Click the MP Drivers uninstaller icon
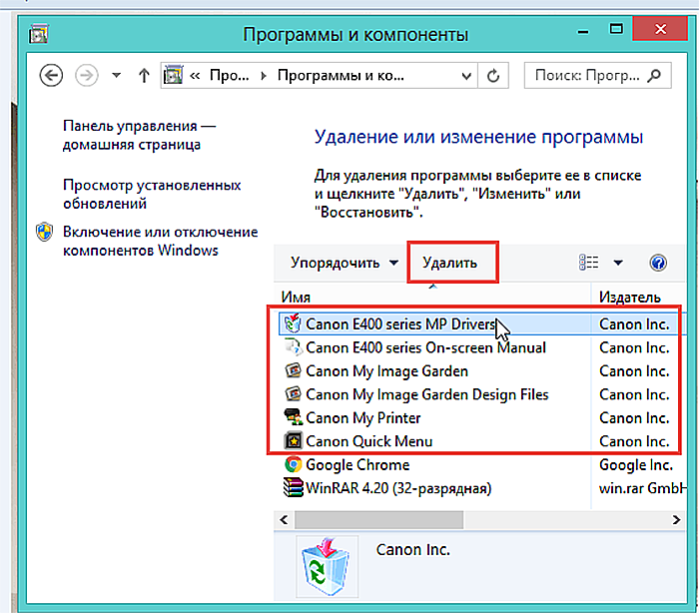The image size is (699, 613). [293, 323]
